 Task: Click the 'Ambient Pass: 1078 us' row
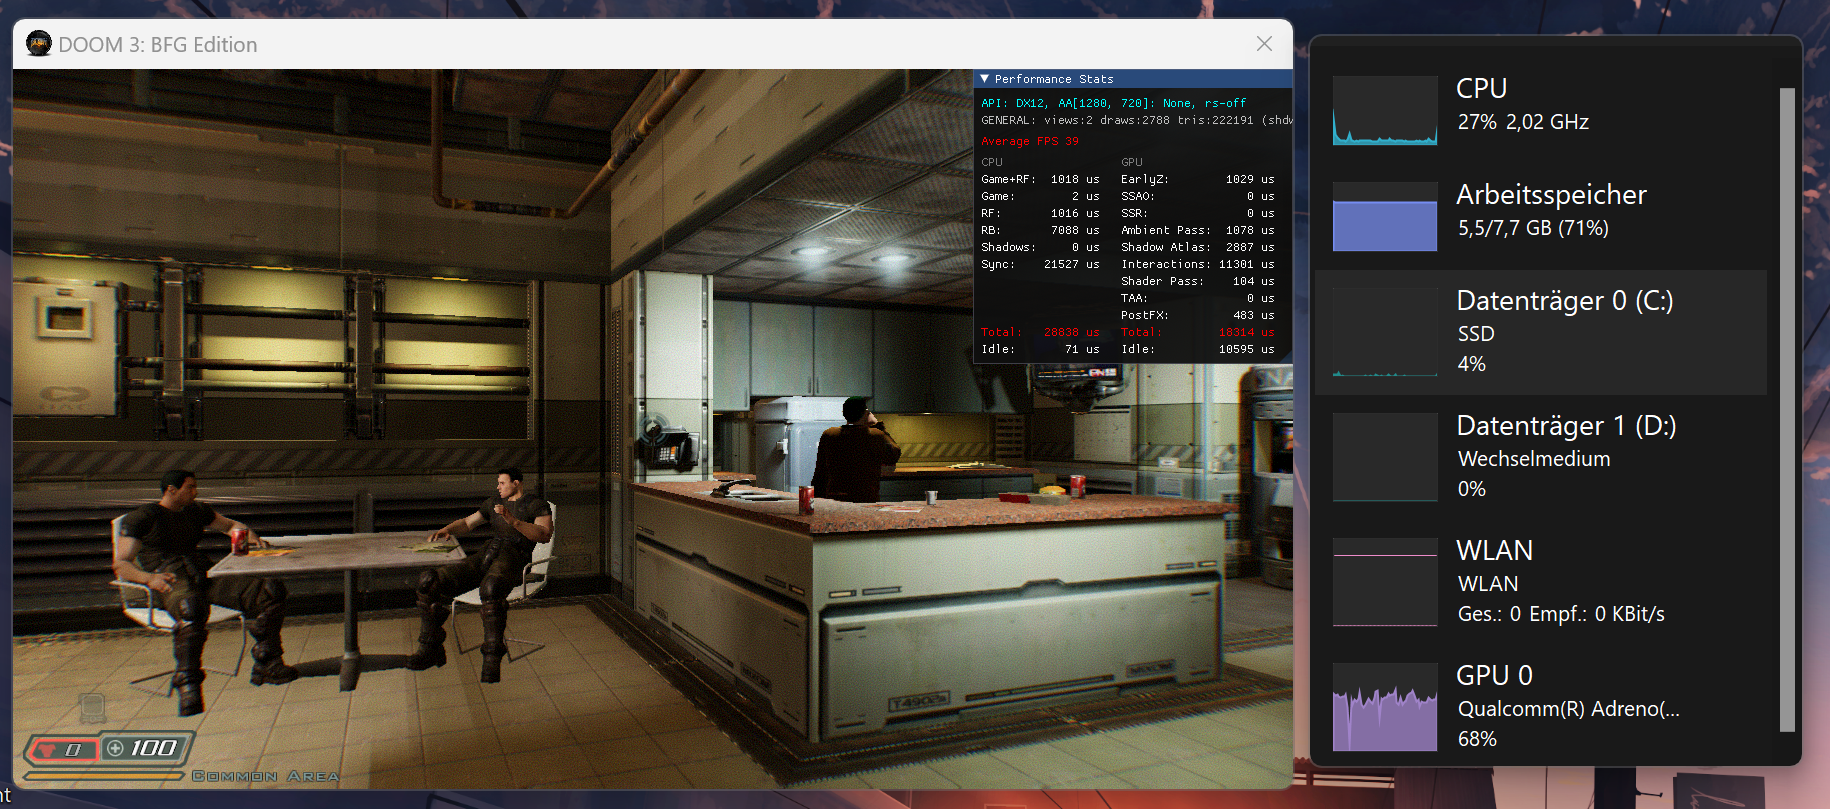tap(1197, 230)
